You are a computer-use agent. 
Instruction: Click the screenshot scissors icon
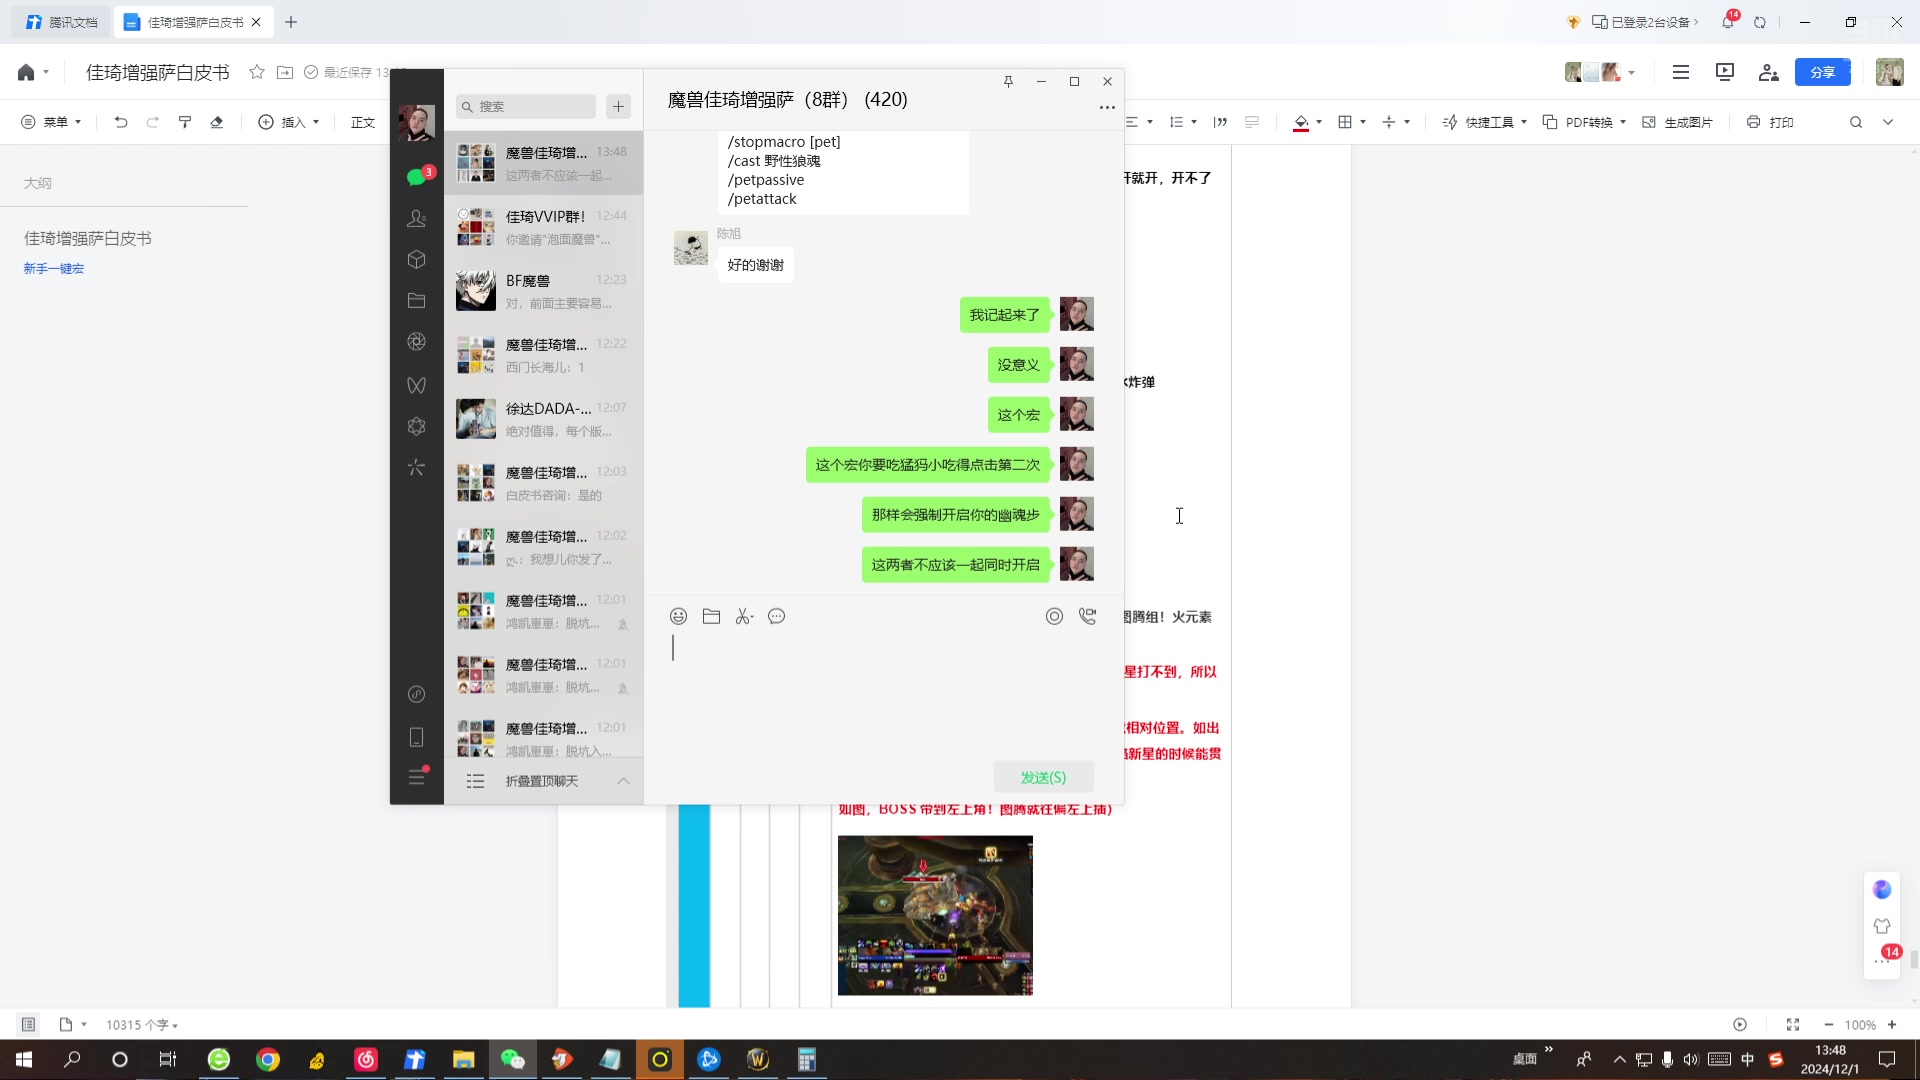pyautogui.click(x=744, y=616)
